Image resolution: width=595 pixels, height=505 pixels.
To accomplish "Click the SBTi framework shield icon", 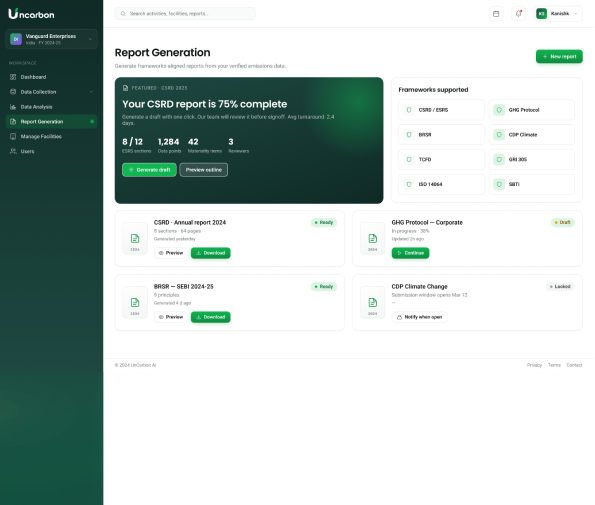I will [499, 184].
